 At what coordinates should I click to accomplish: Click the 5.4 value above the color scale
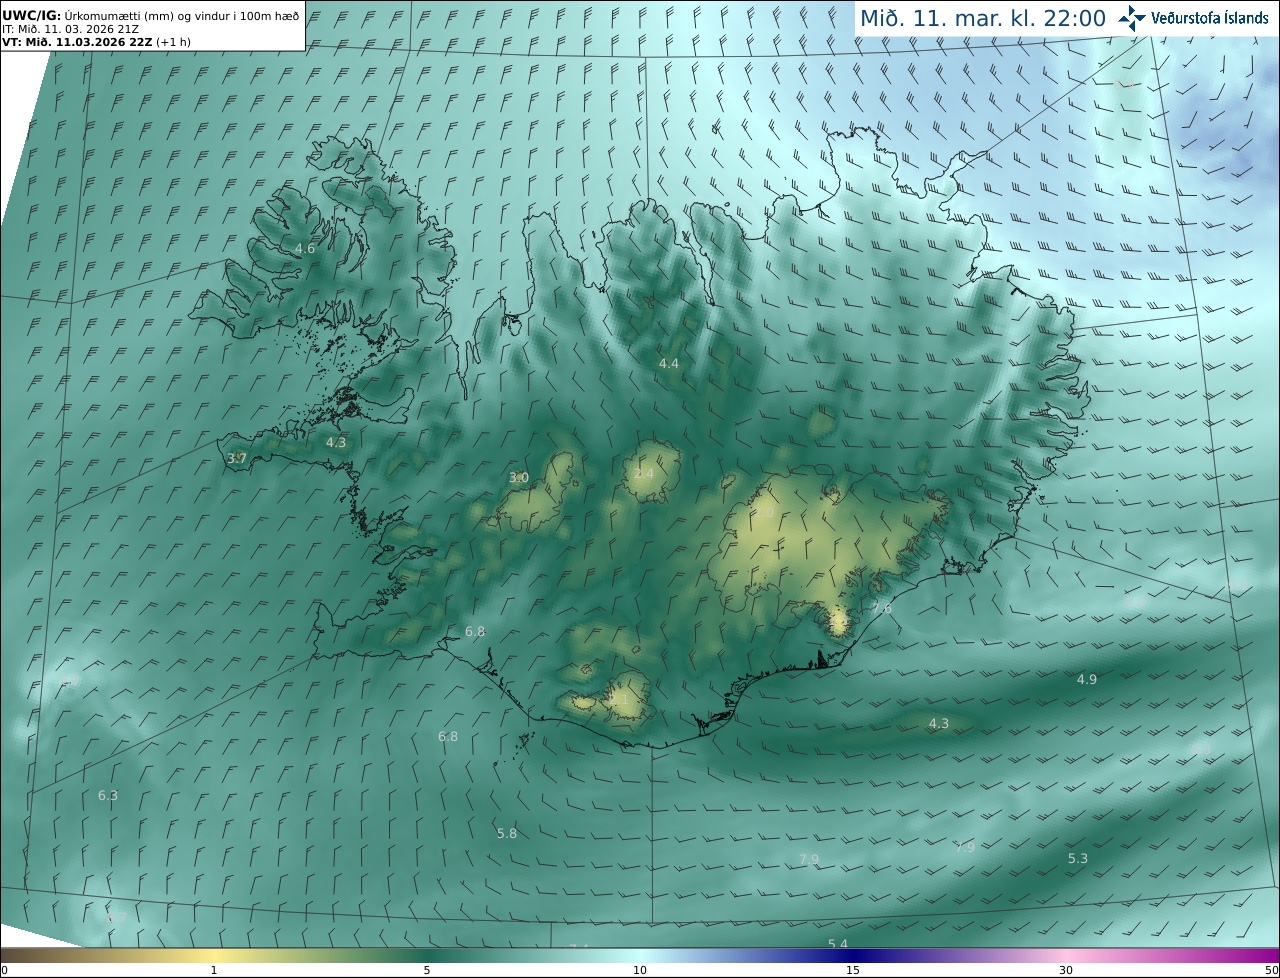[838, 944]
